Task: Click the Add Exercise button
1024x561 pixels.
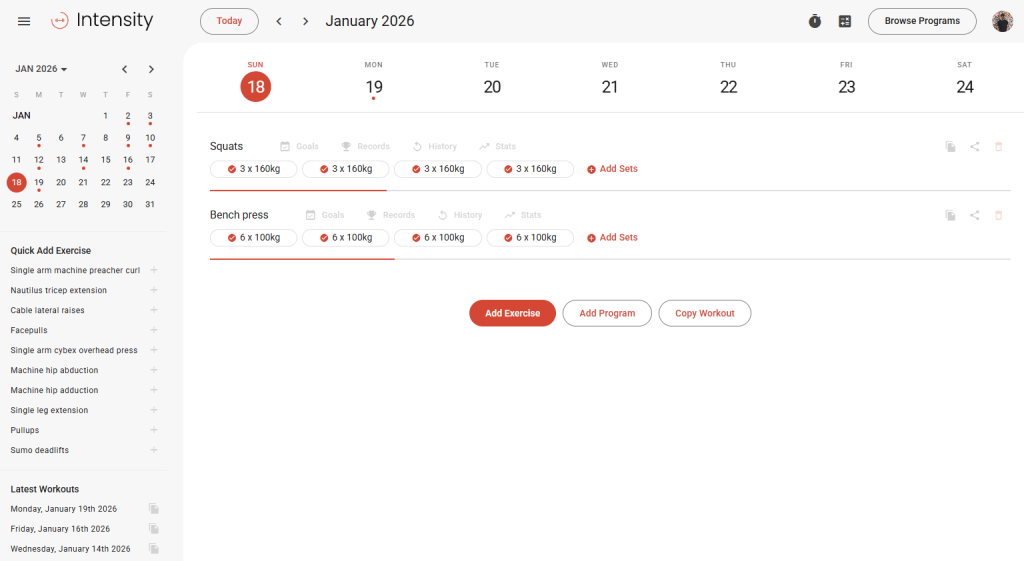Action: (512, 313)
